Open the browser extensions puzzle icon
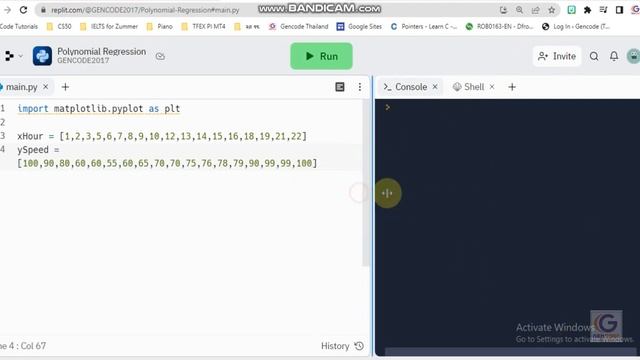The width and height of the screenshot is (640, 360). click(587, 10)
